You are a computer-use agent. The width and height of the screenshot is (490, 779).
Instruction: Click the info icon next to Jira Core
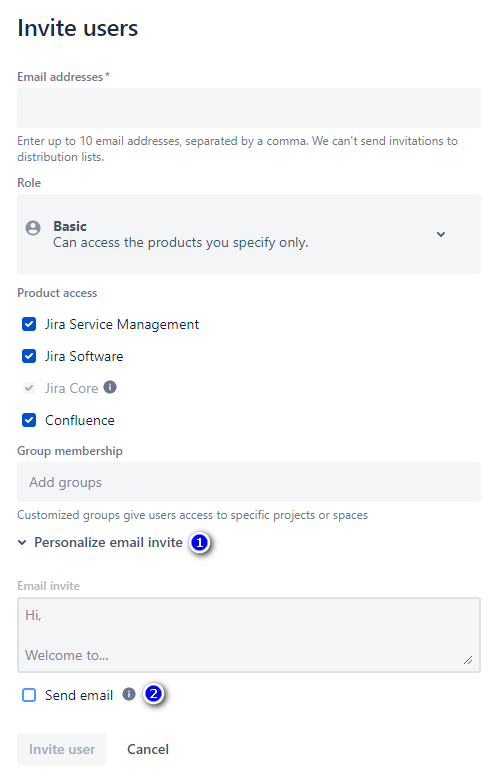pos(110,387)
